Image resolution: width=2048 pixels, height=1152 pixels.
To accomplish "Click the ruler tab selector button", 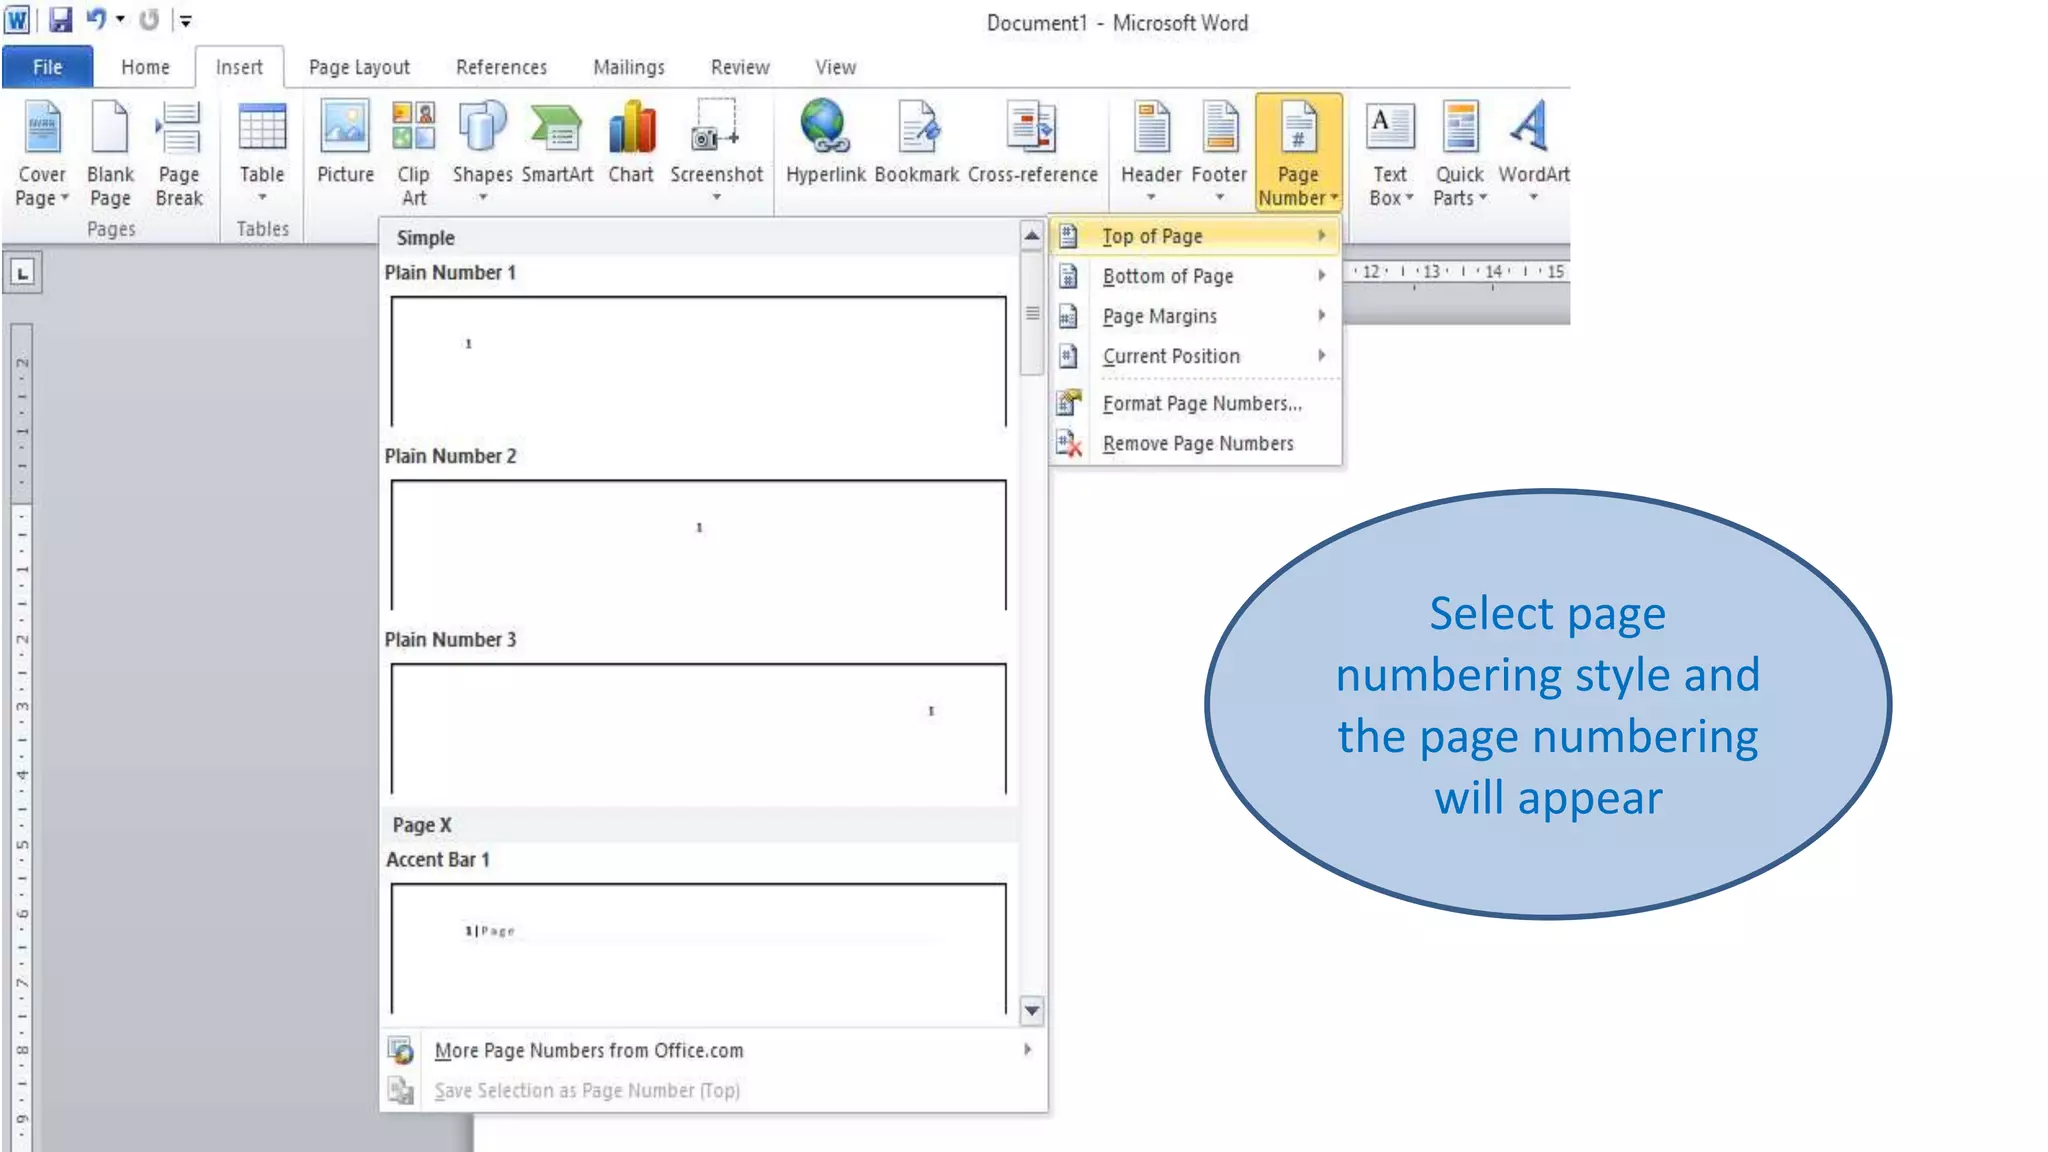I will (x=23, y=273).
